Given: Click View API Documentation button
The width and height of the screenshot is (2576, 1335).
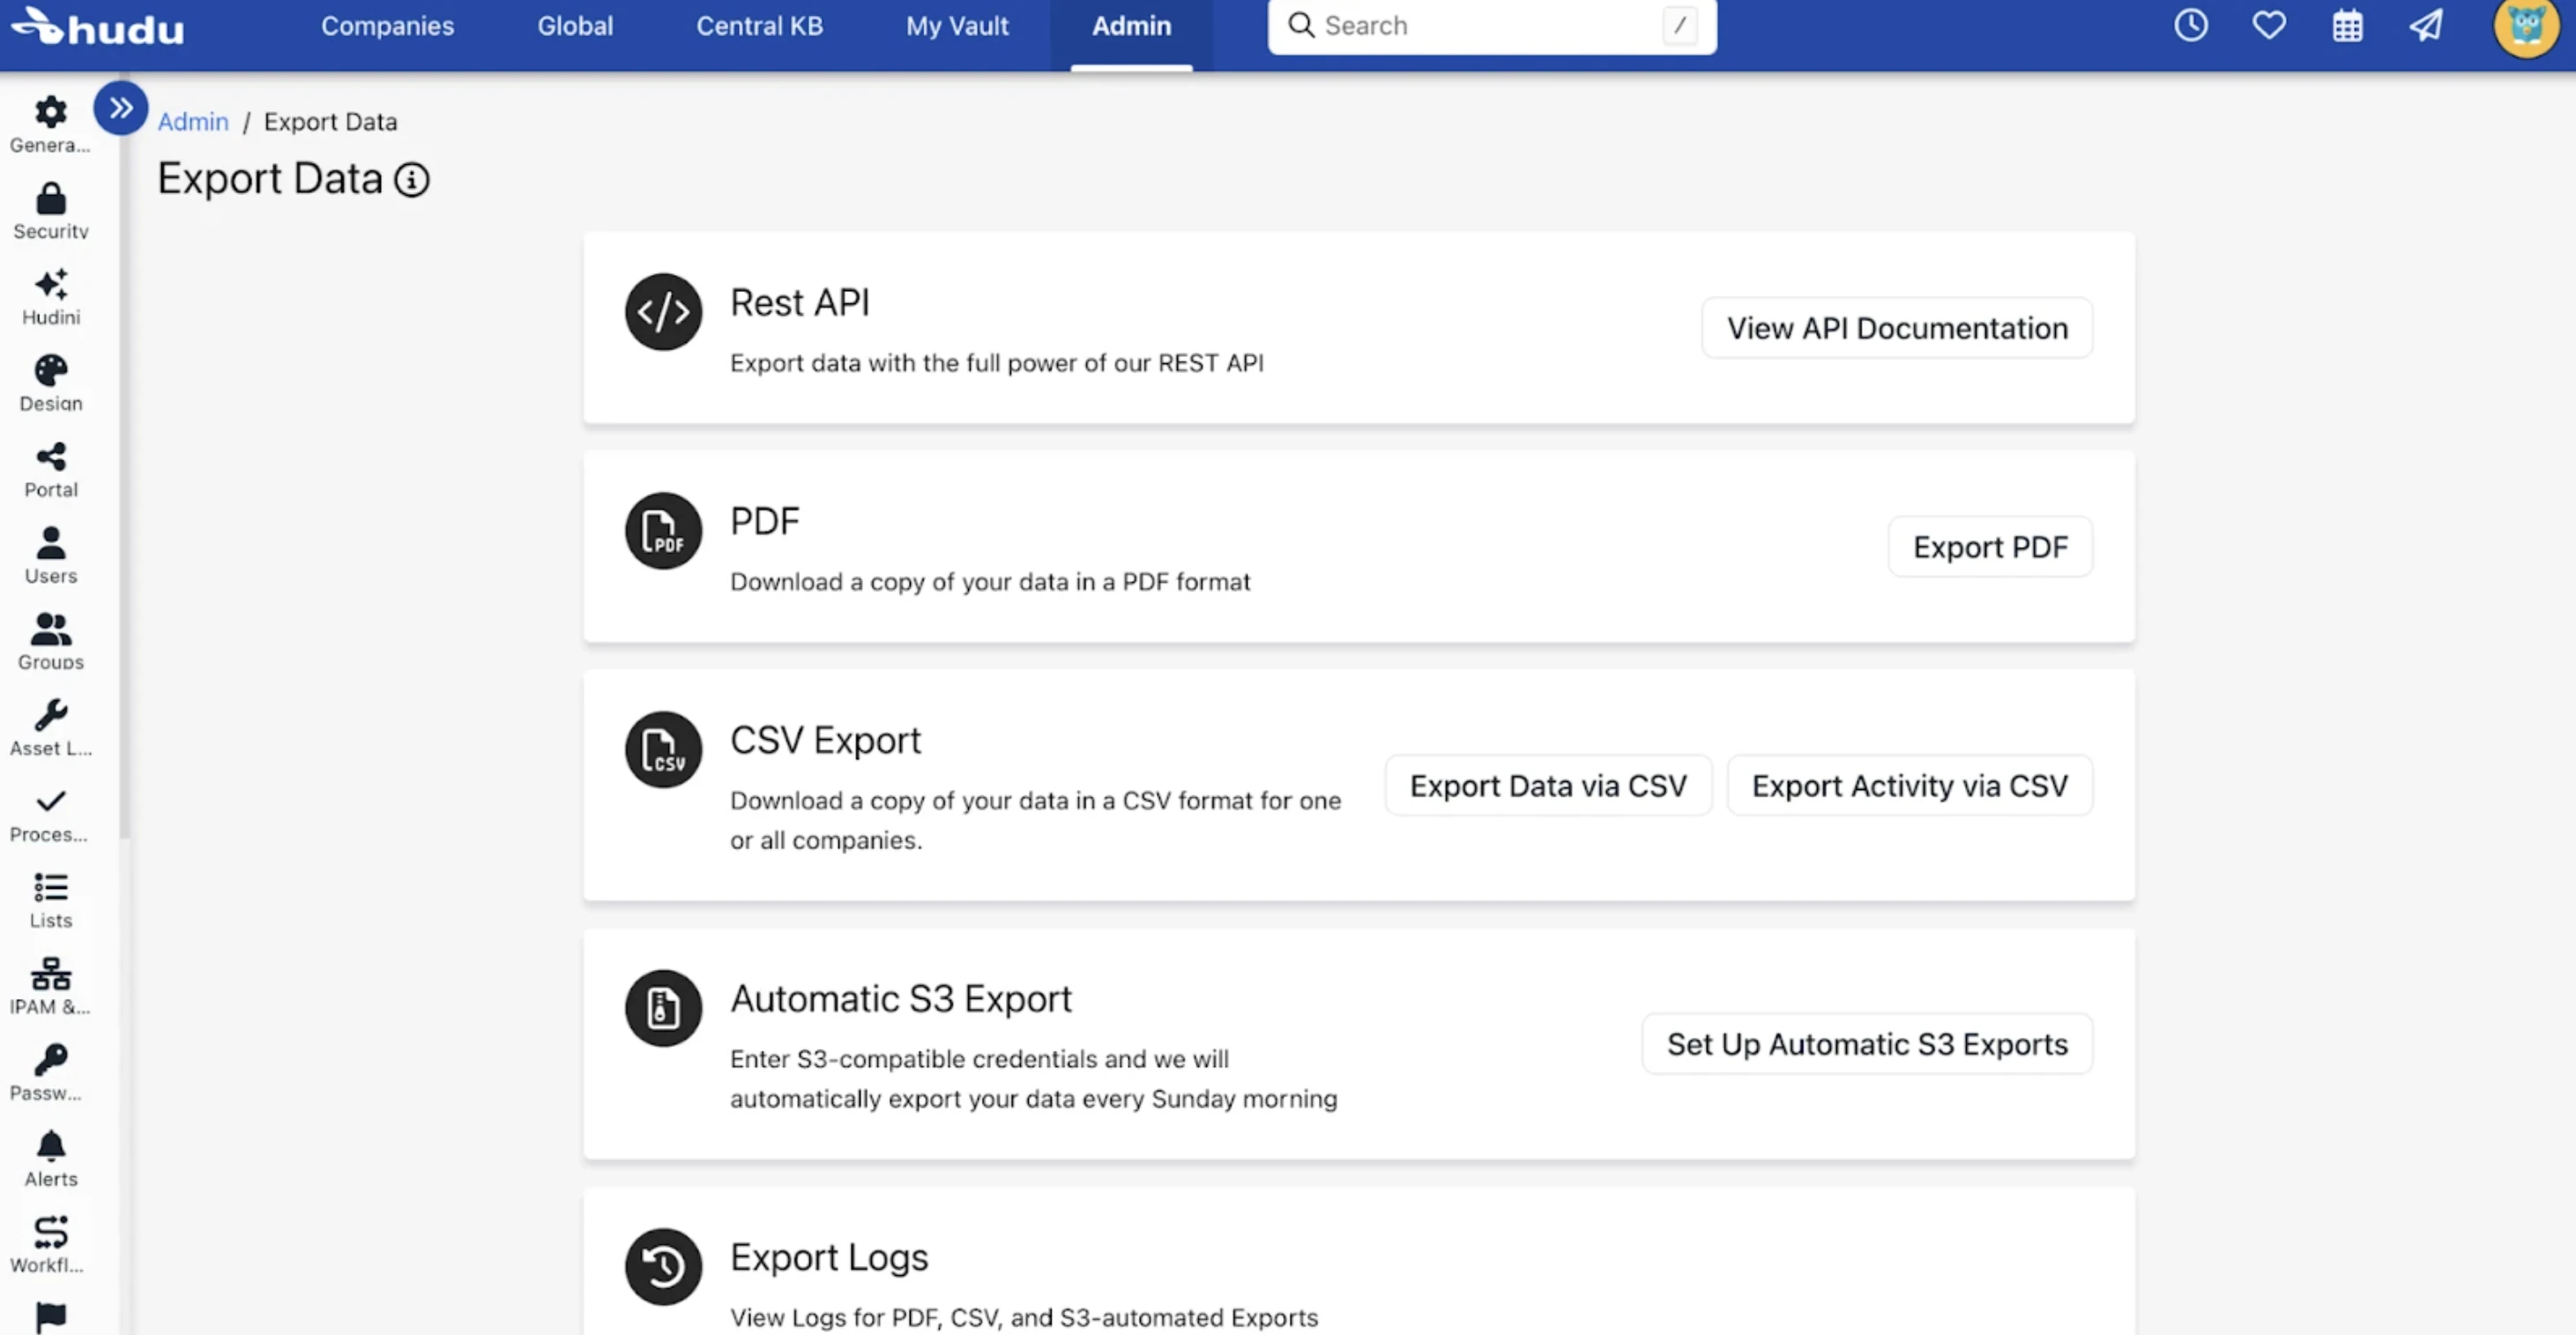Looking at the screenshot, I should tap(1897, 328).
